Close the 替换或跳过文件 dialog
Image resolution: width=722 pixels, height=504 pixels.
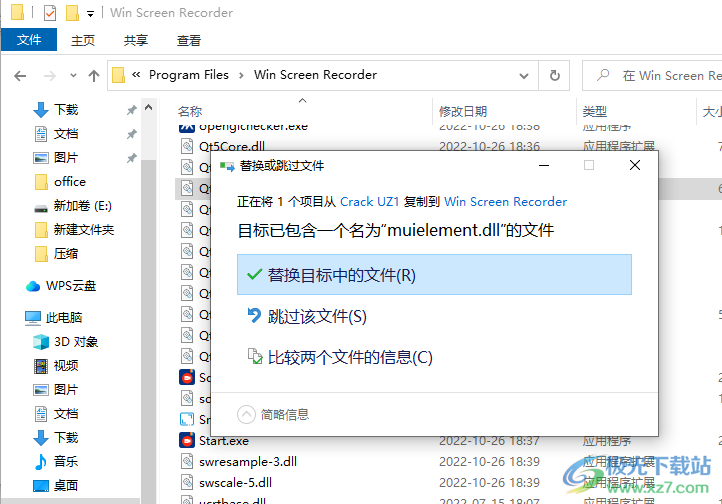tap(635, 165)
